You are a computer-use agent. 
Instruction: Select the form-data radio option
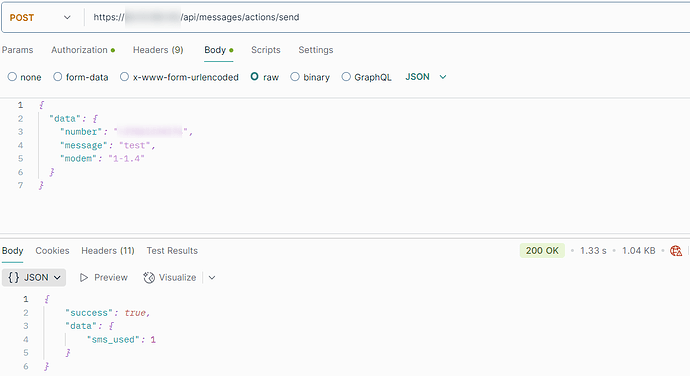point(58,77)
